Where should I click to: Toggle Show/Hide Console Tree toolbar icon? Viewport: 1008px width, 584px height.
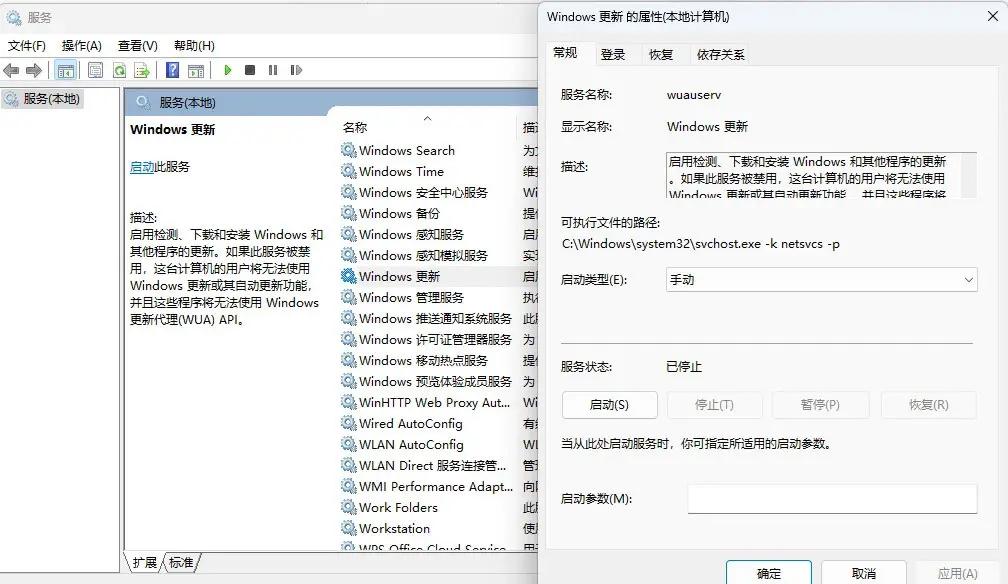[66, 70]
